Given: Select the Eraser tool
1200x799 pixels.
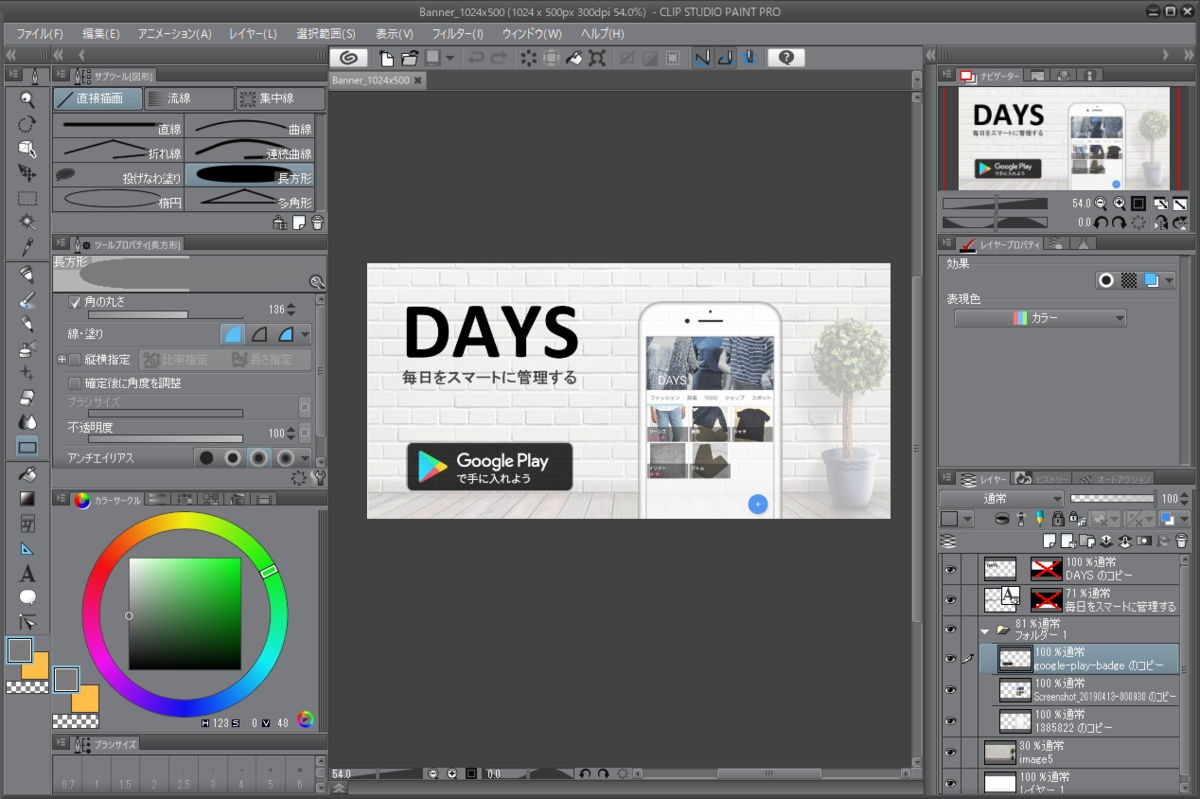Looking at the screenshot, I should (27, 397).
